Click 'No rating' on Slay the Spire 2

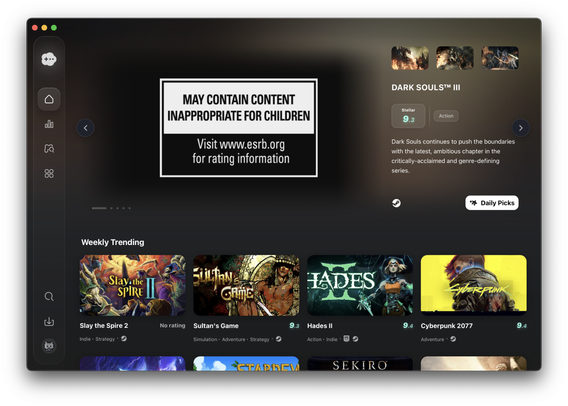[x=172, y=326]
